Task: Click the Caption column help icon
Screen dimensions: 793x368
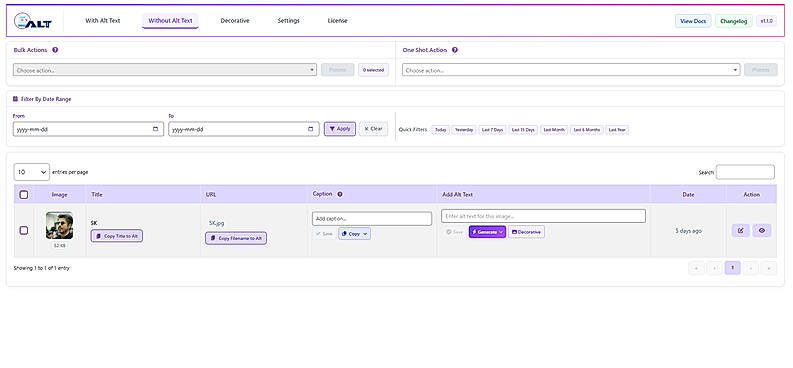Action: (340, 194)
